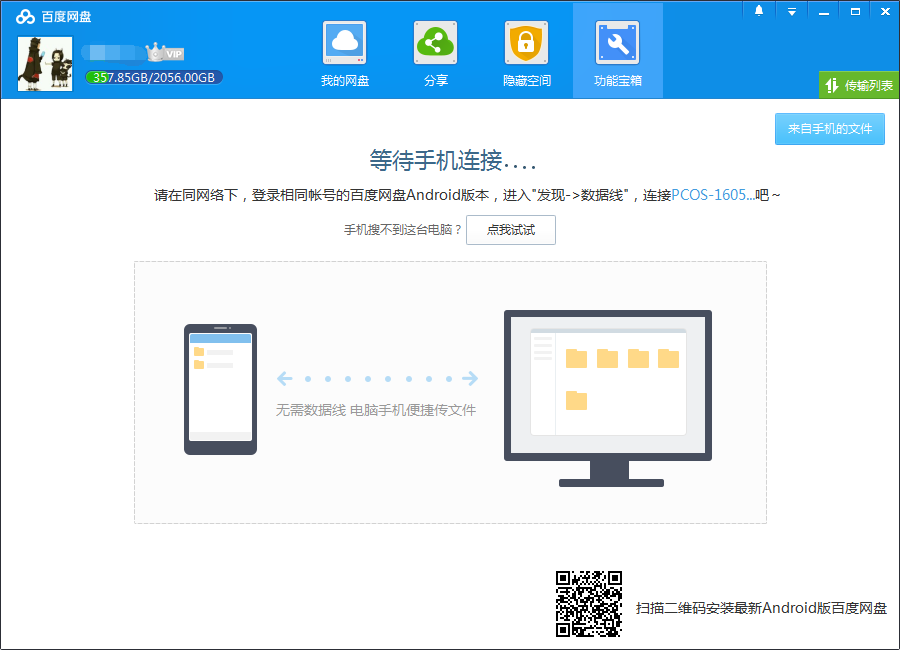Click the 来自手机的文件 button
This screenshot has width=900, height=650.
829,129
